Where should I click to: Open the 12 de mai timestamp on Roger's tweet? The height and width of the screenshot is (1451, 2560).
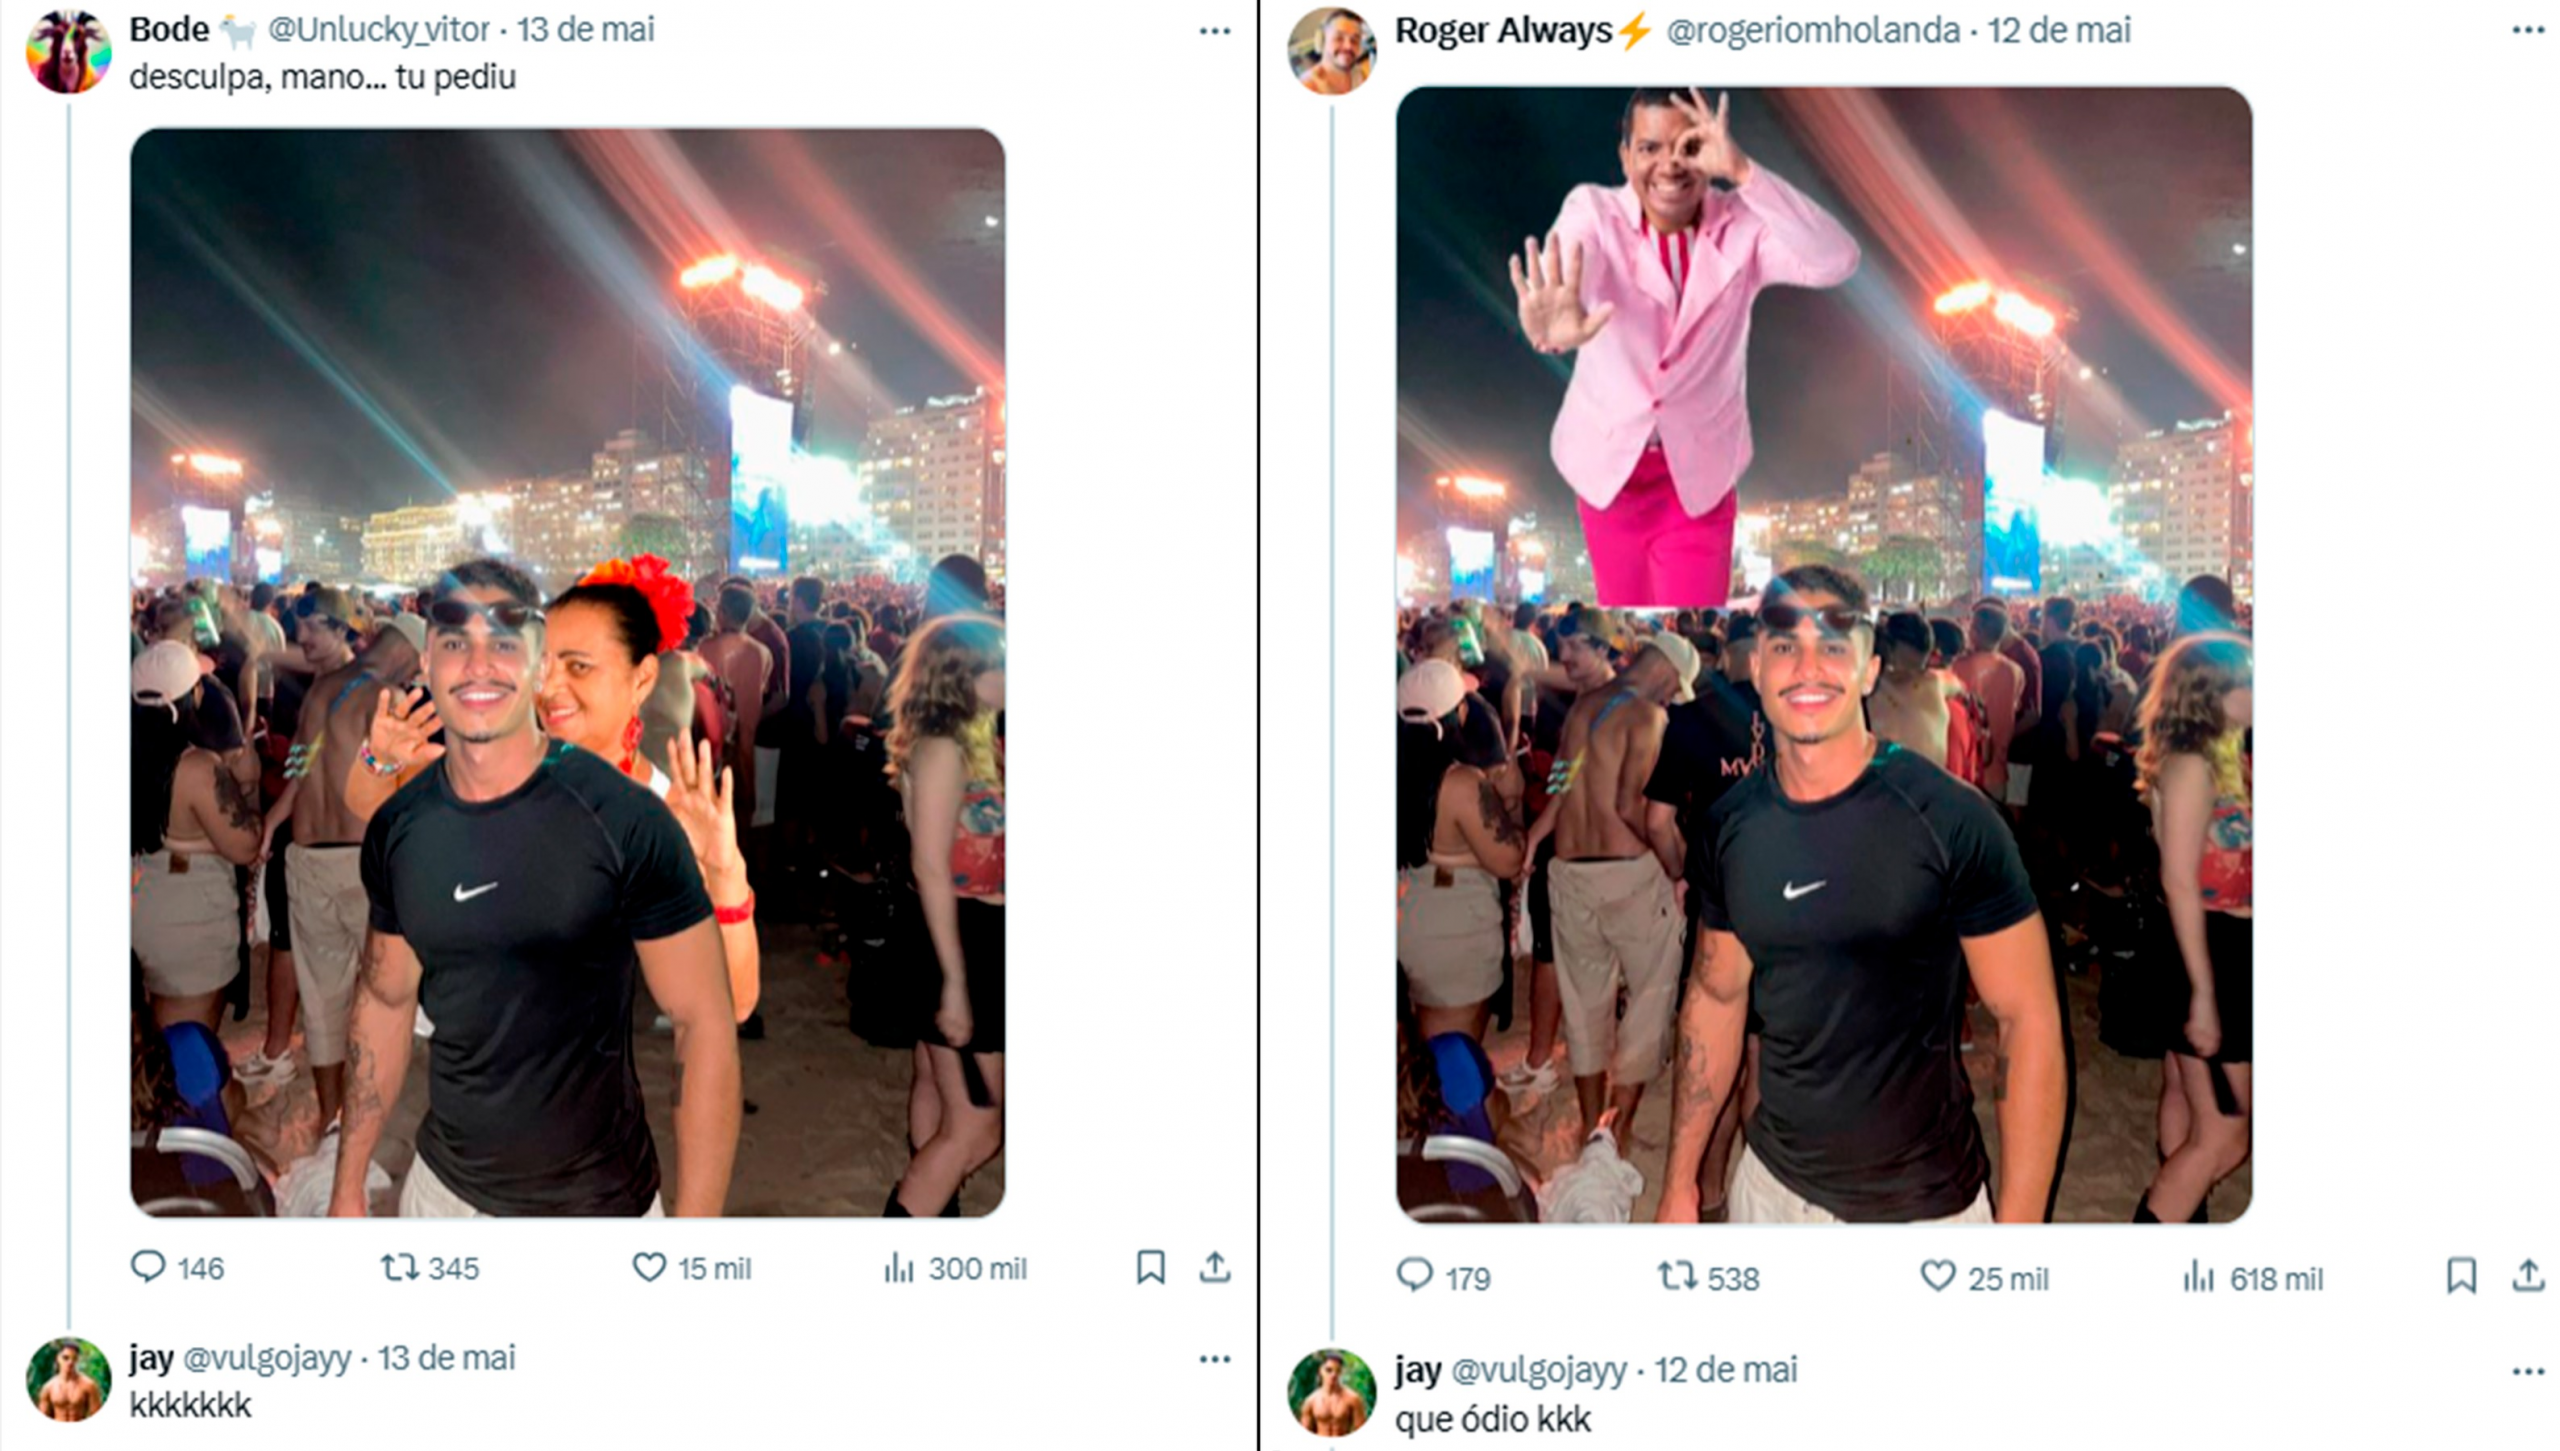(2058, 31)
